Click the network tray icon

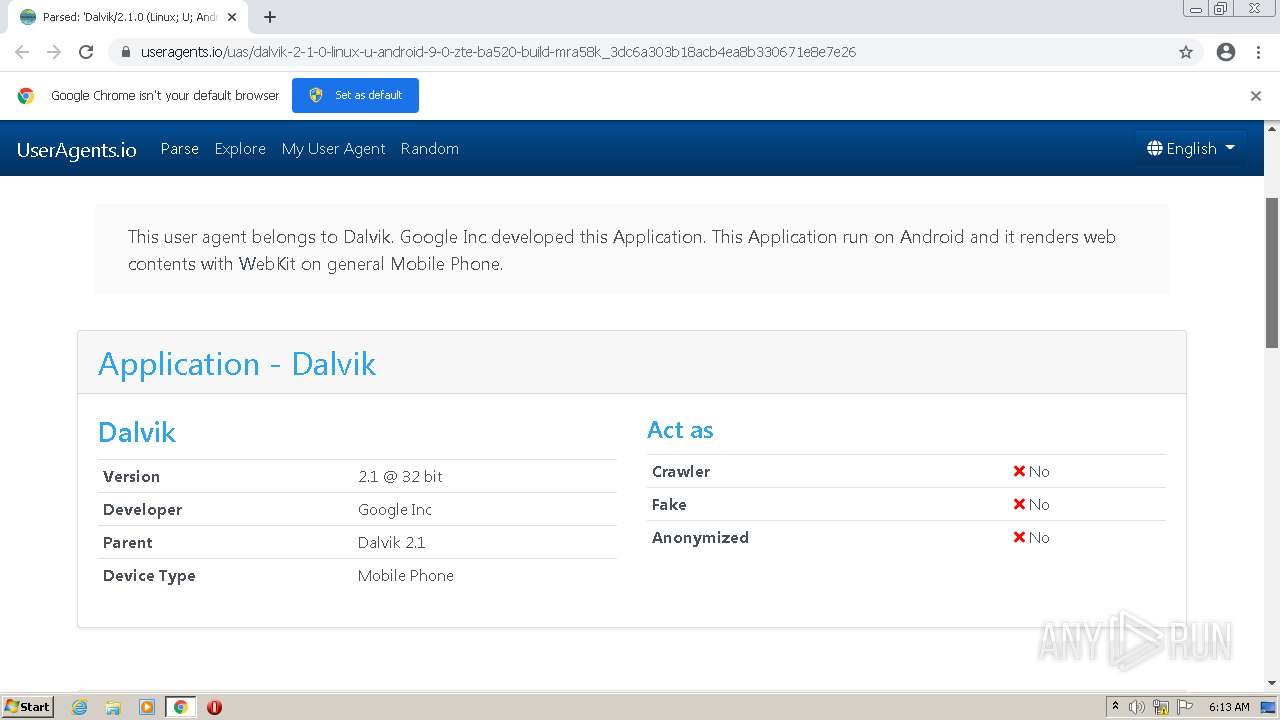coord(1161,707)
